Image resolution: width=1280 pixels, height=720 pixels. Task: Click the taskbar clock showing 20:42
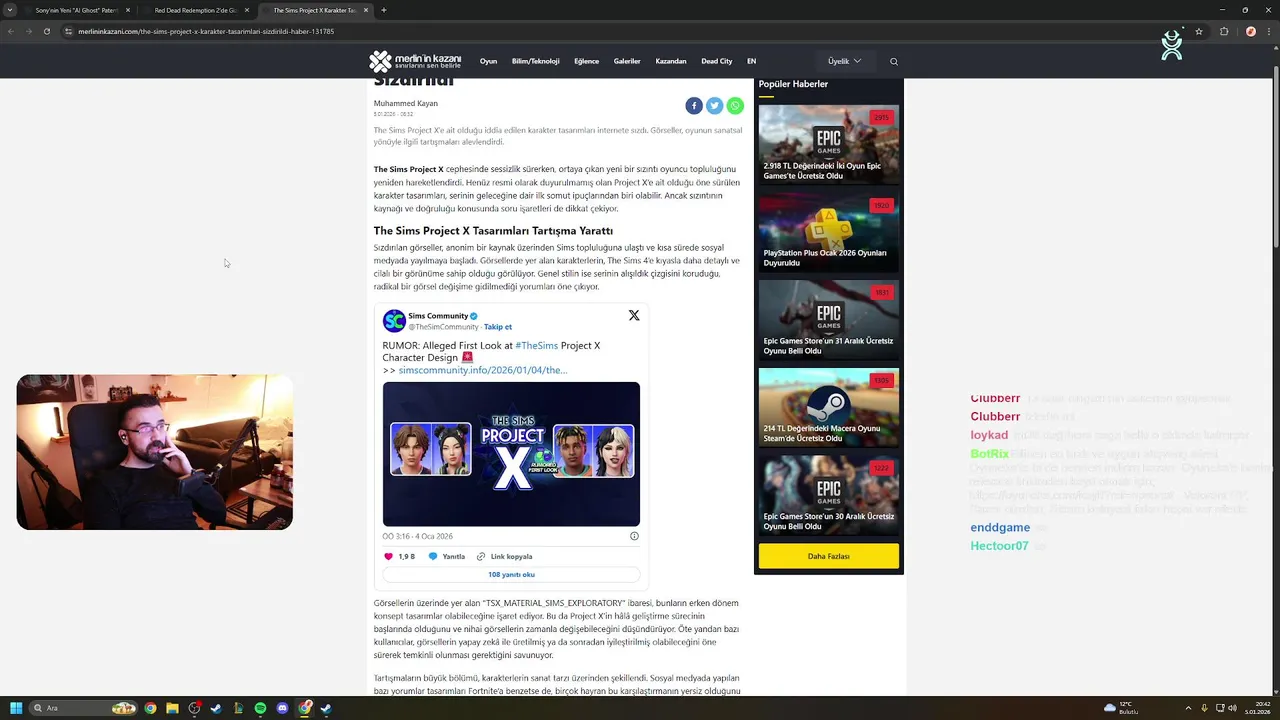[1256, 708]
